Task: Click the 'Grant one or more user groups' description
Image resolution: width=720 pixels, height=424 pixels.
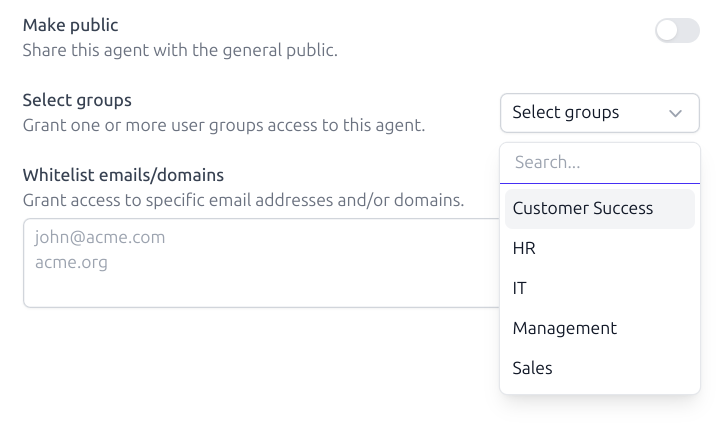Action: (224, 125)
